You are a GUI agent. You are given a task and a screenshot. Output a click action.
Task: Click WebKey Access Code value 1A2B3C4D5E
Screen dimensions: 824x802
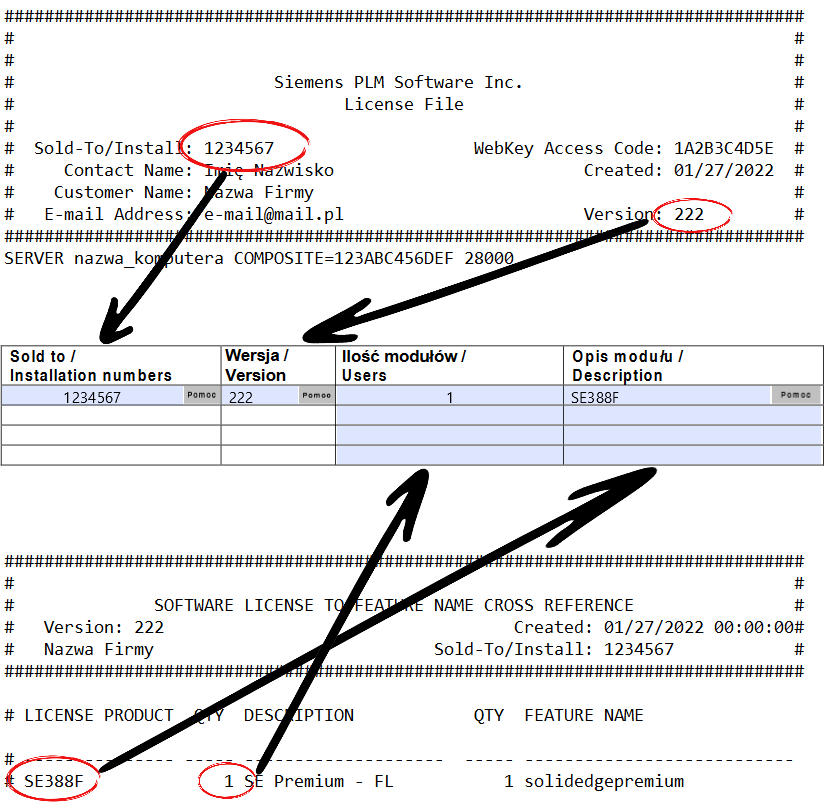(x=724, y=148)
